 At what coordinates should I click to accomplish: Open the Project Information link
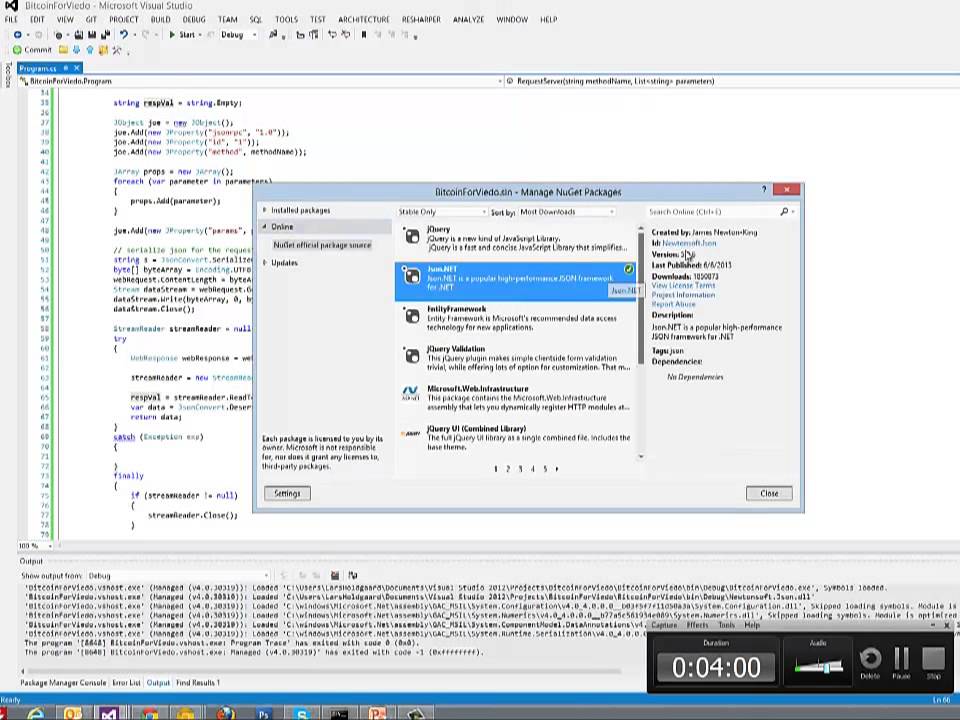[683, 294]
